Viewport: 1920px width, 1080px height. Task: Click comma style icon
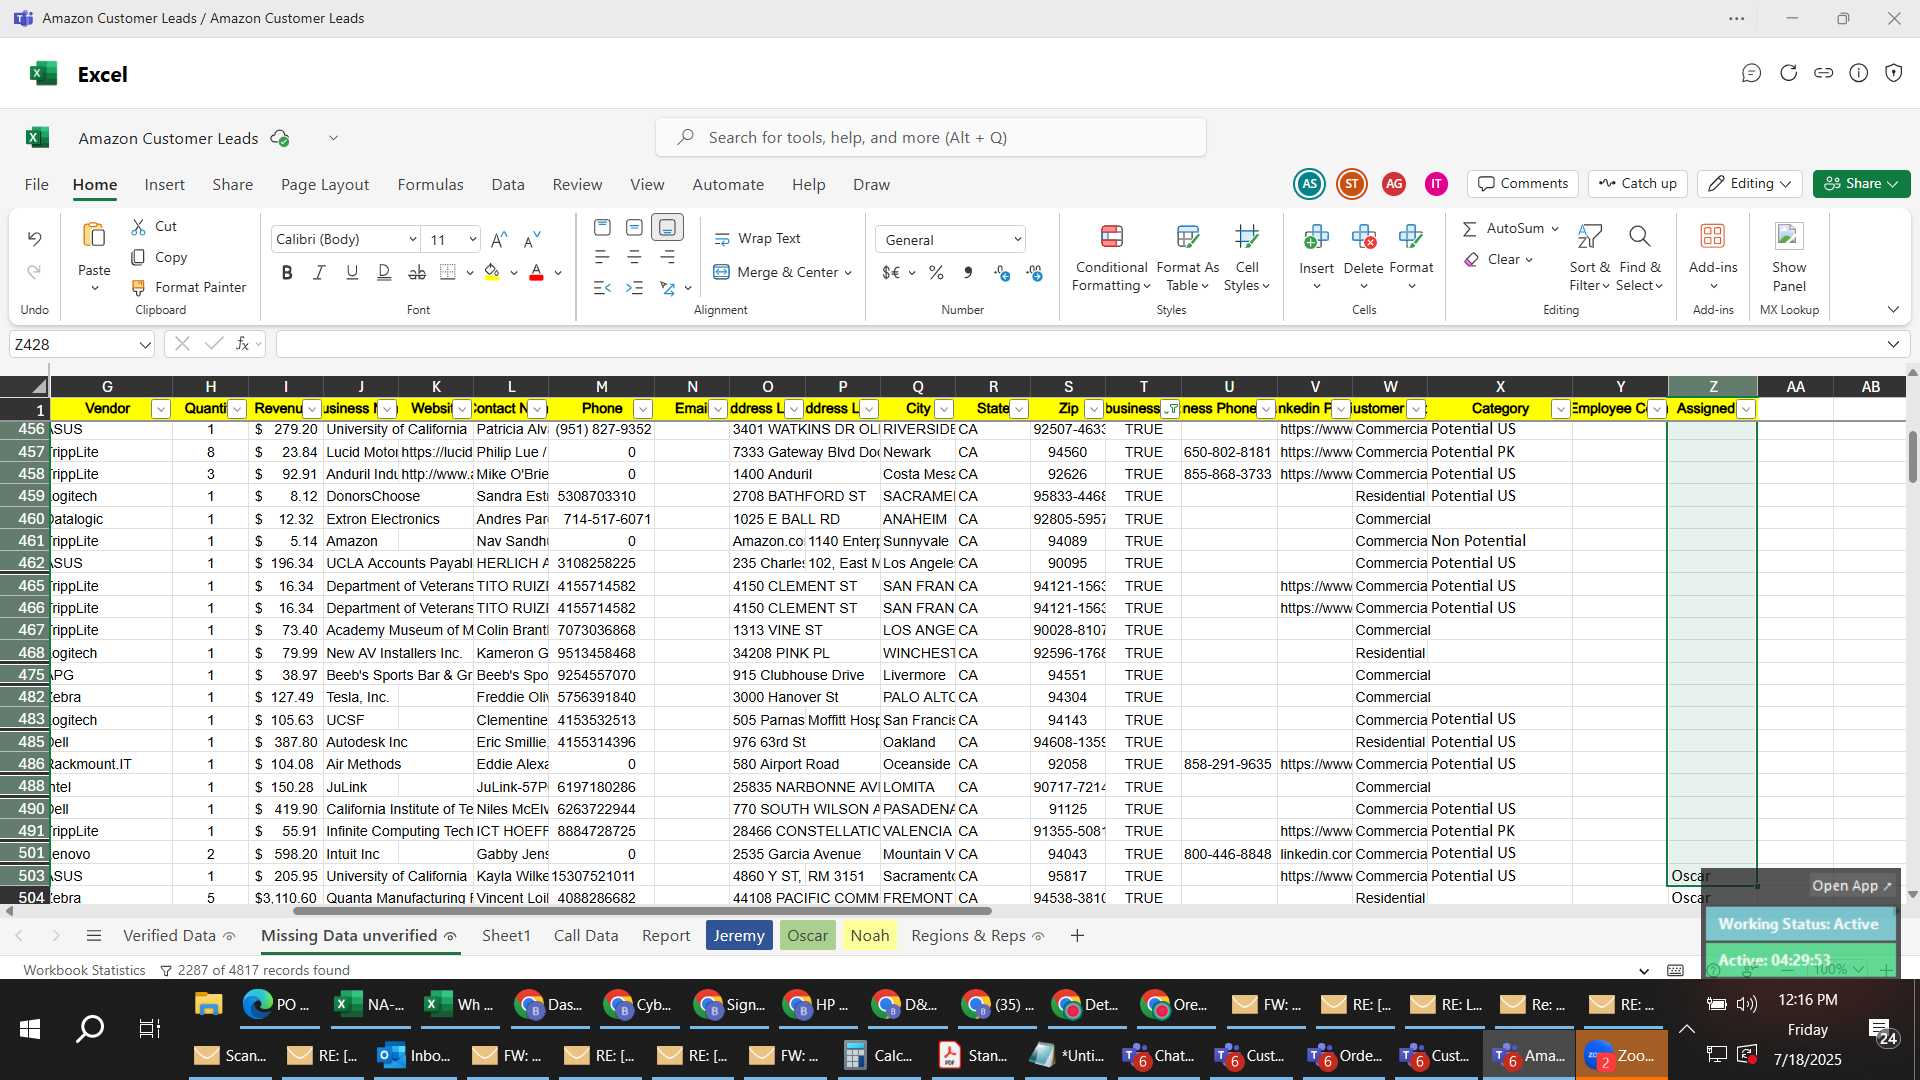(968, 272)
